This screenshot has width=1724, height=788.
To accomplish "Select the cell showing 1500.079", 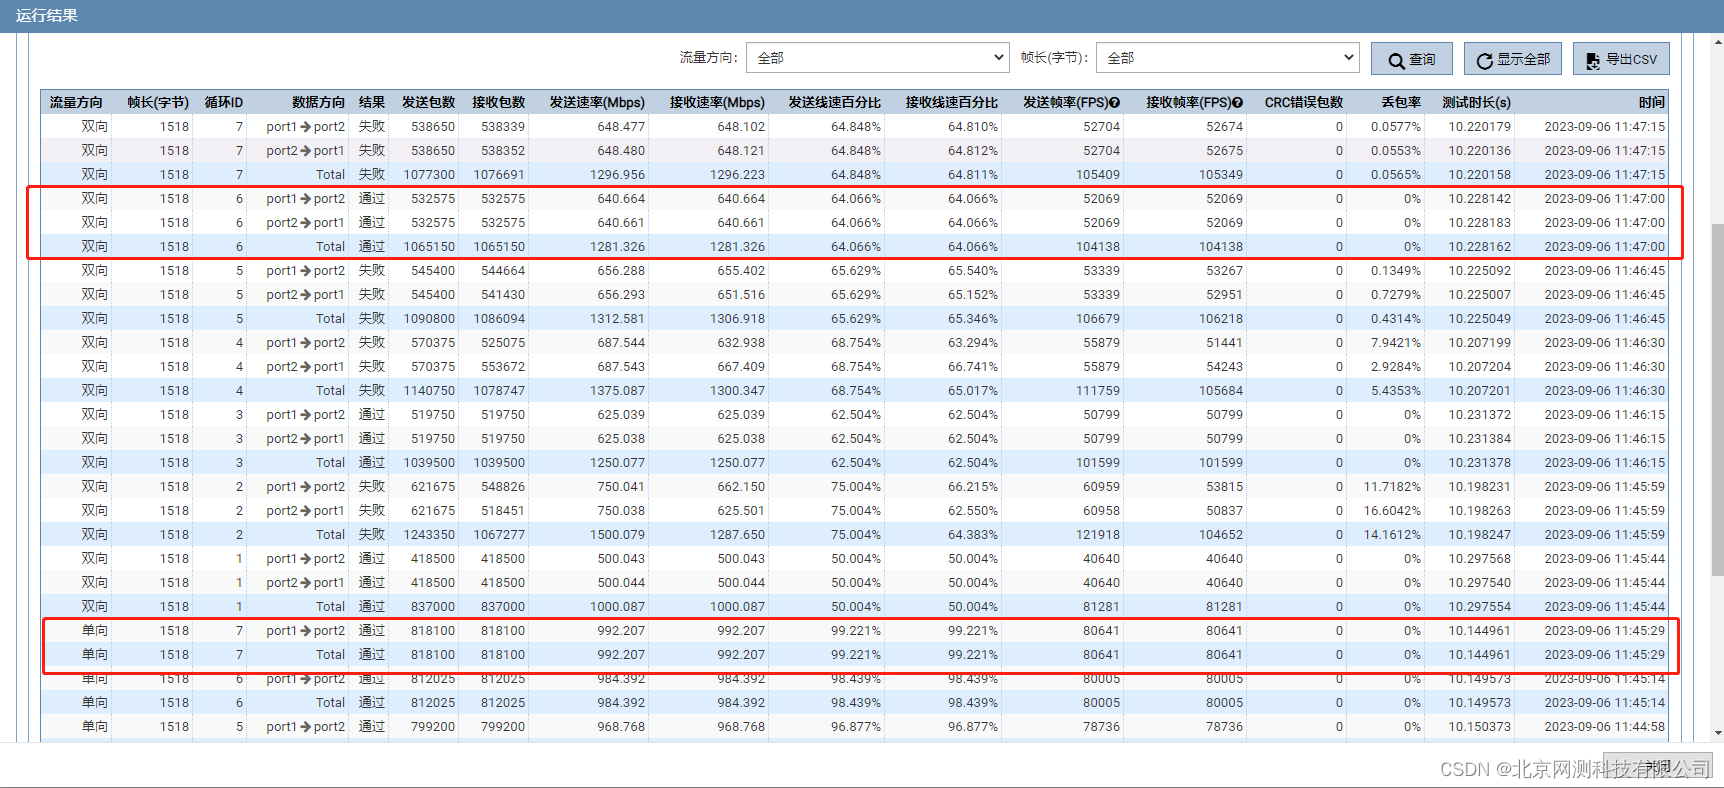I will pyautogui.click(x=617, y=535).
